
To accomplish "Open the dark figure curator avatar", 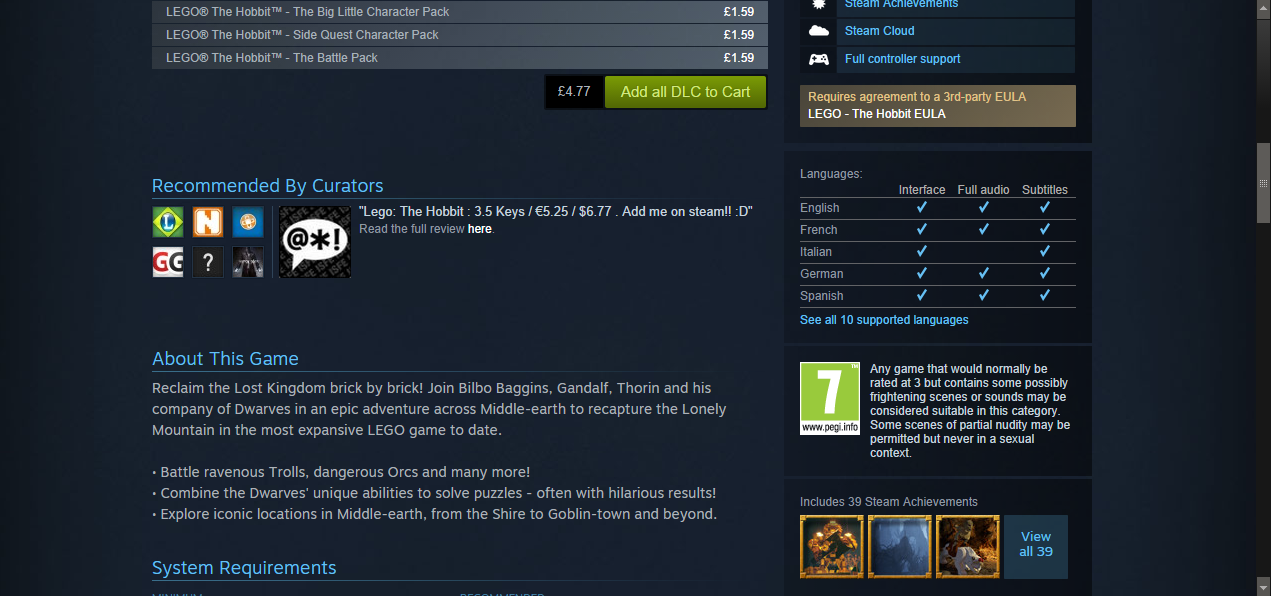I will 248,262.
